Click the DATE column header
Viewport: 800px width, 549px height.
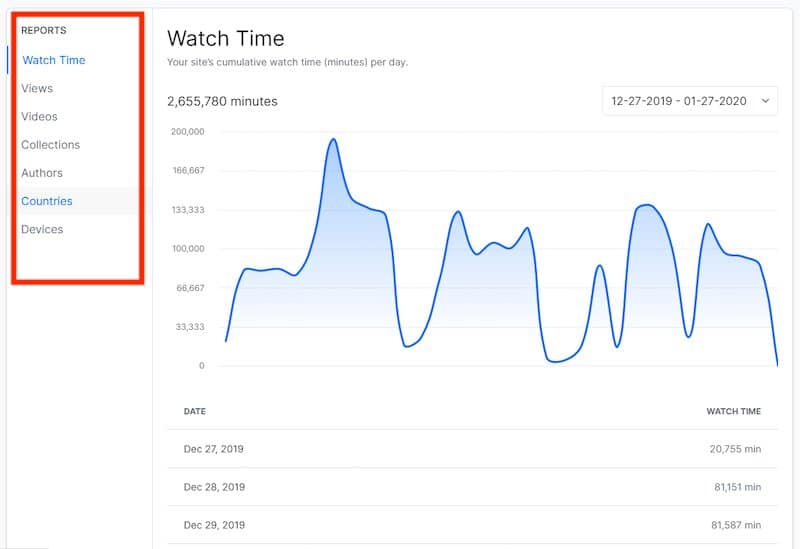coord(195,411)
